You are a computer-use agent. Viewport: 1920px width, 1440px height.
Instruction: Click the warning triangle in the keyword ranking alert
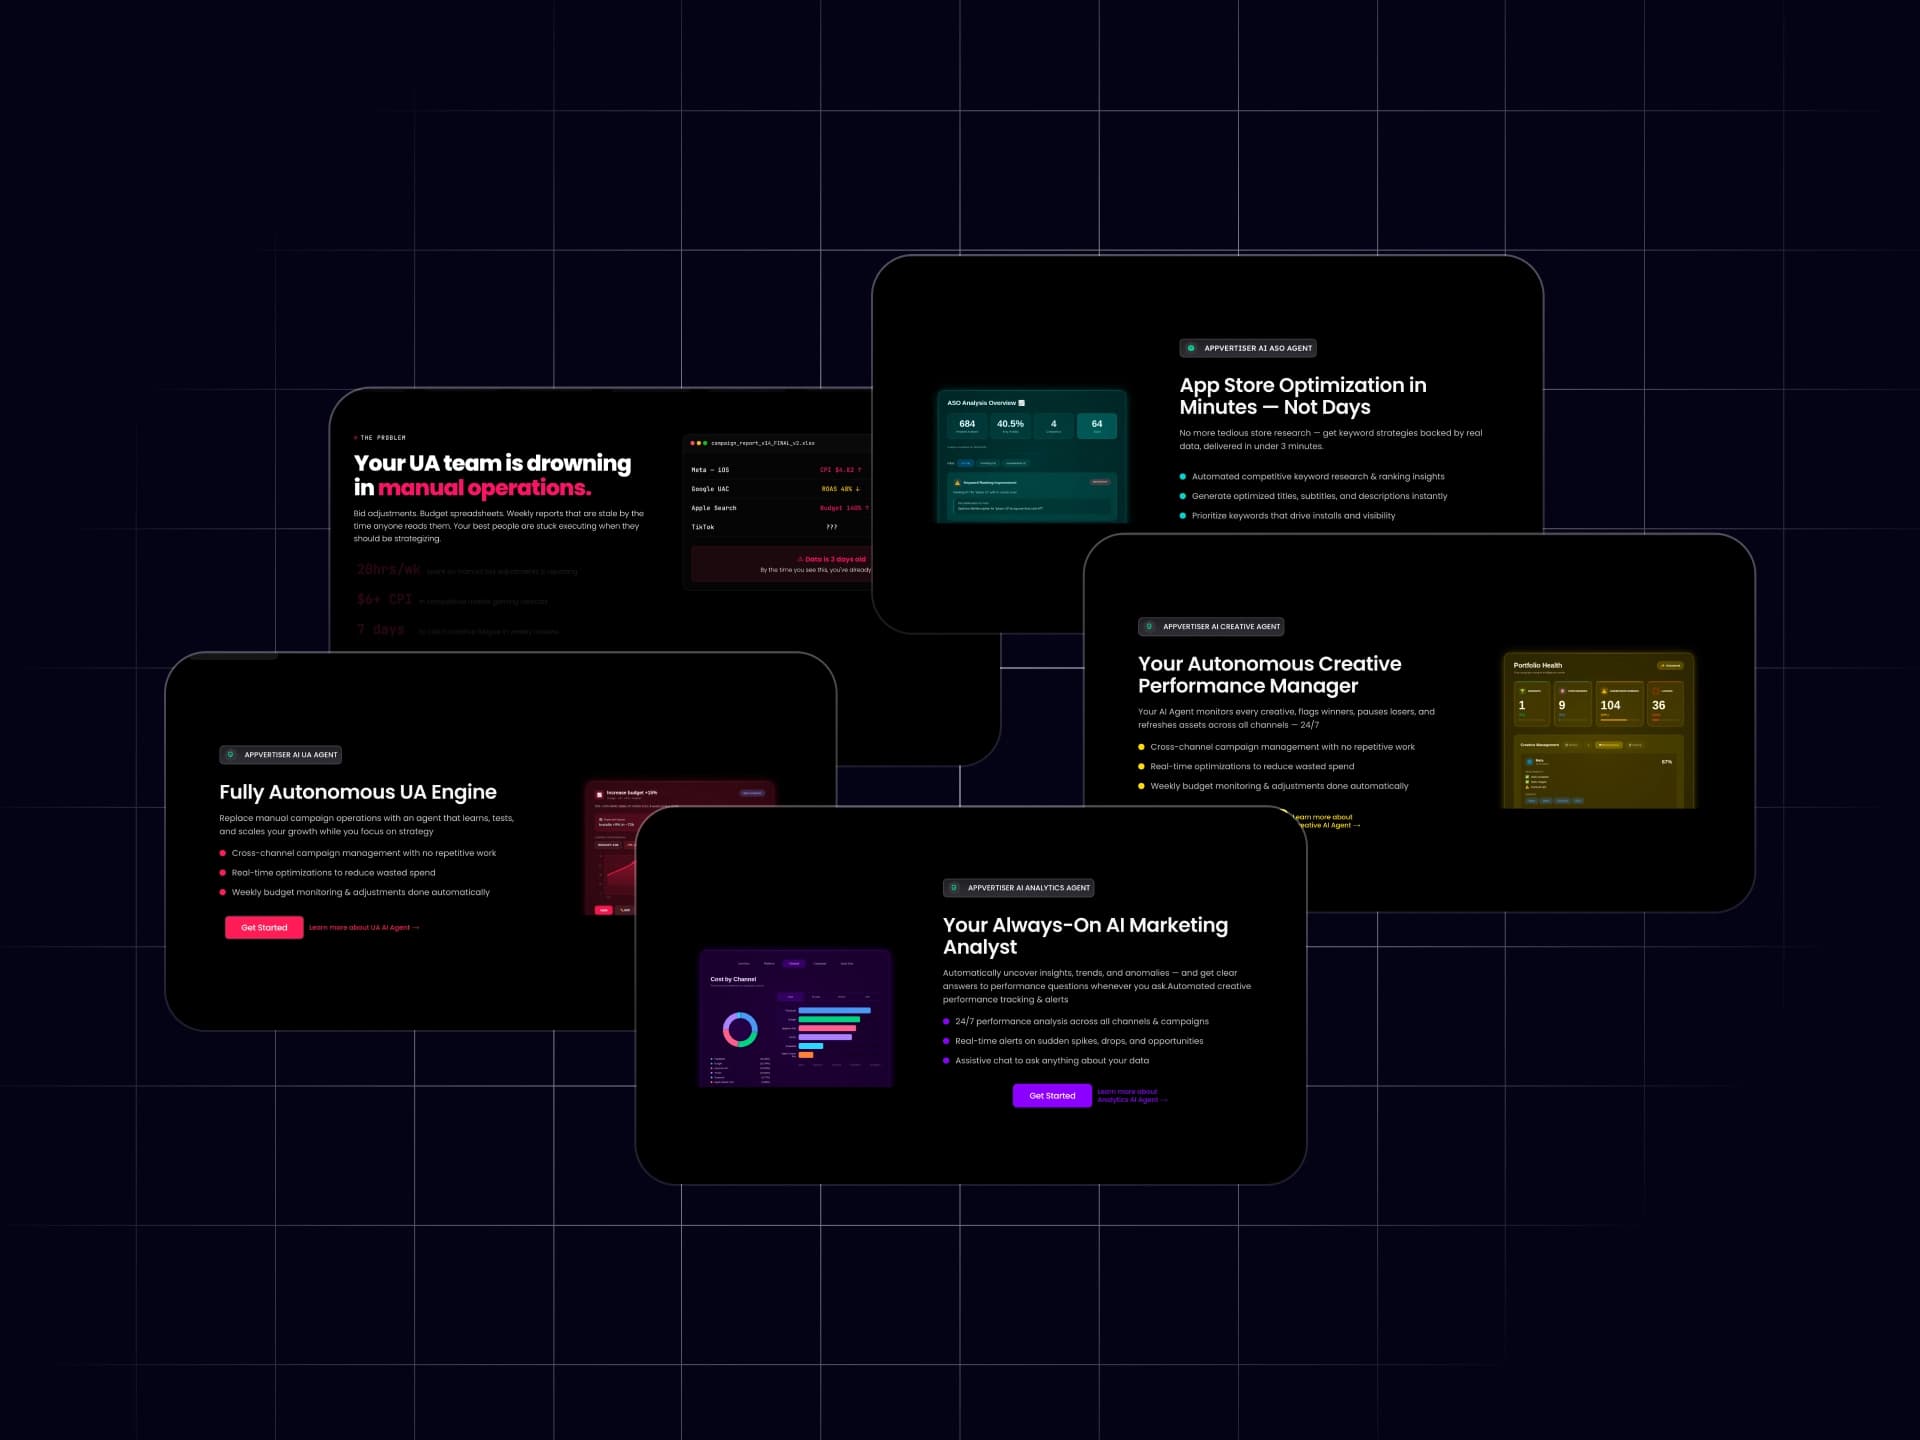[x=957, y=483]
